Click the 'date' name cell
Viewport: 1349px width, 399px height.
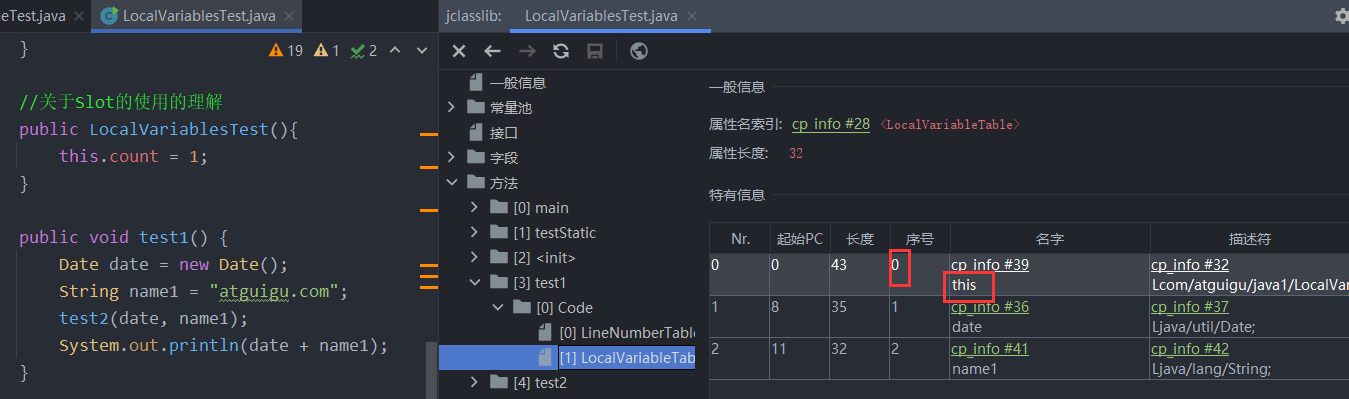click(x=966, y=327)
